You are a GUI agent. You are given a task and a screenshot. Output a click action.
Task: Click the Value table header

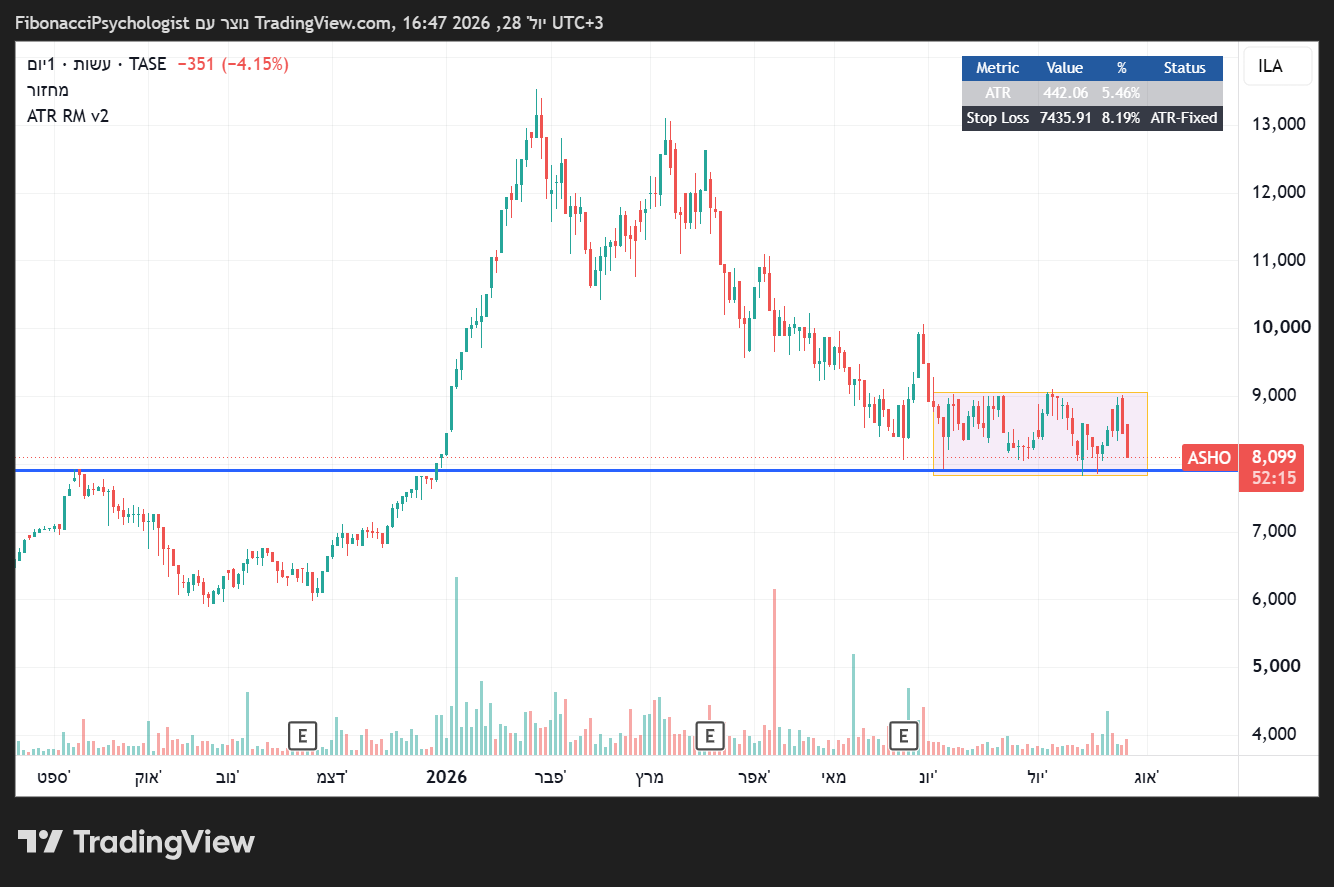click(1064, 68)
